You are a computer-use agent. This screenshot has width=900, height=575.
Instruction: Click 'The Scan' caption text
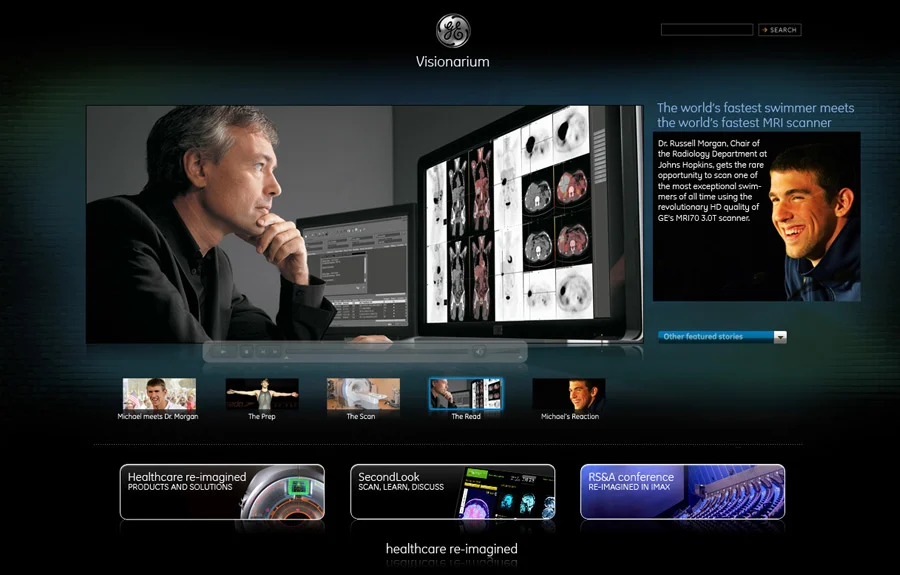361,417
